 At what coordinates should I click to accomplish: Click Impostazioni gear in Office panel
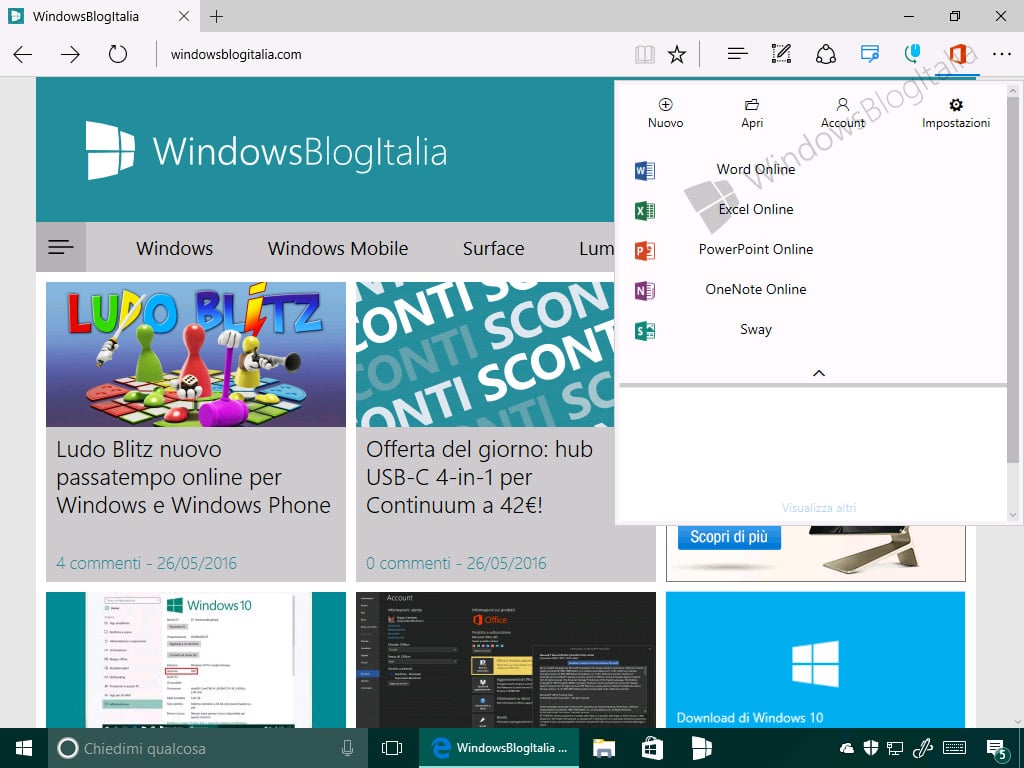(x=955, y=113)
